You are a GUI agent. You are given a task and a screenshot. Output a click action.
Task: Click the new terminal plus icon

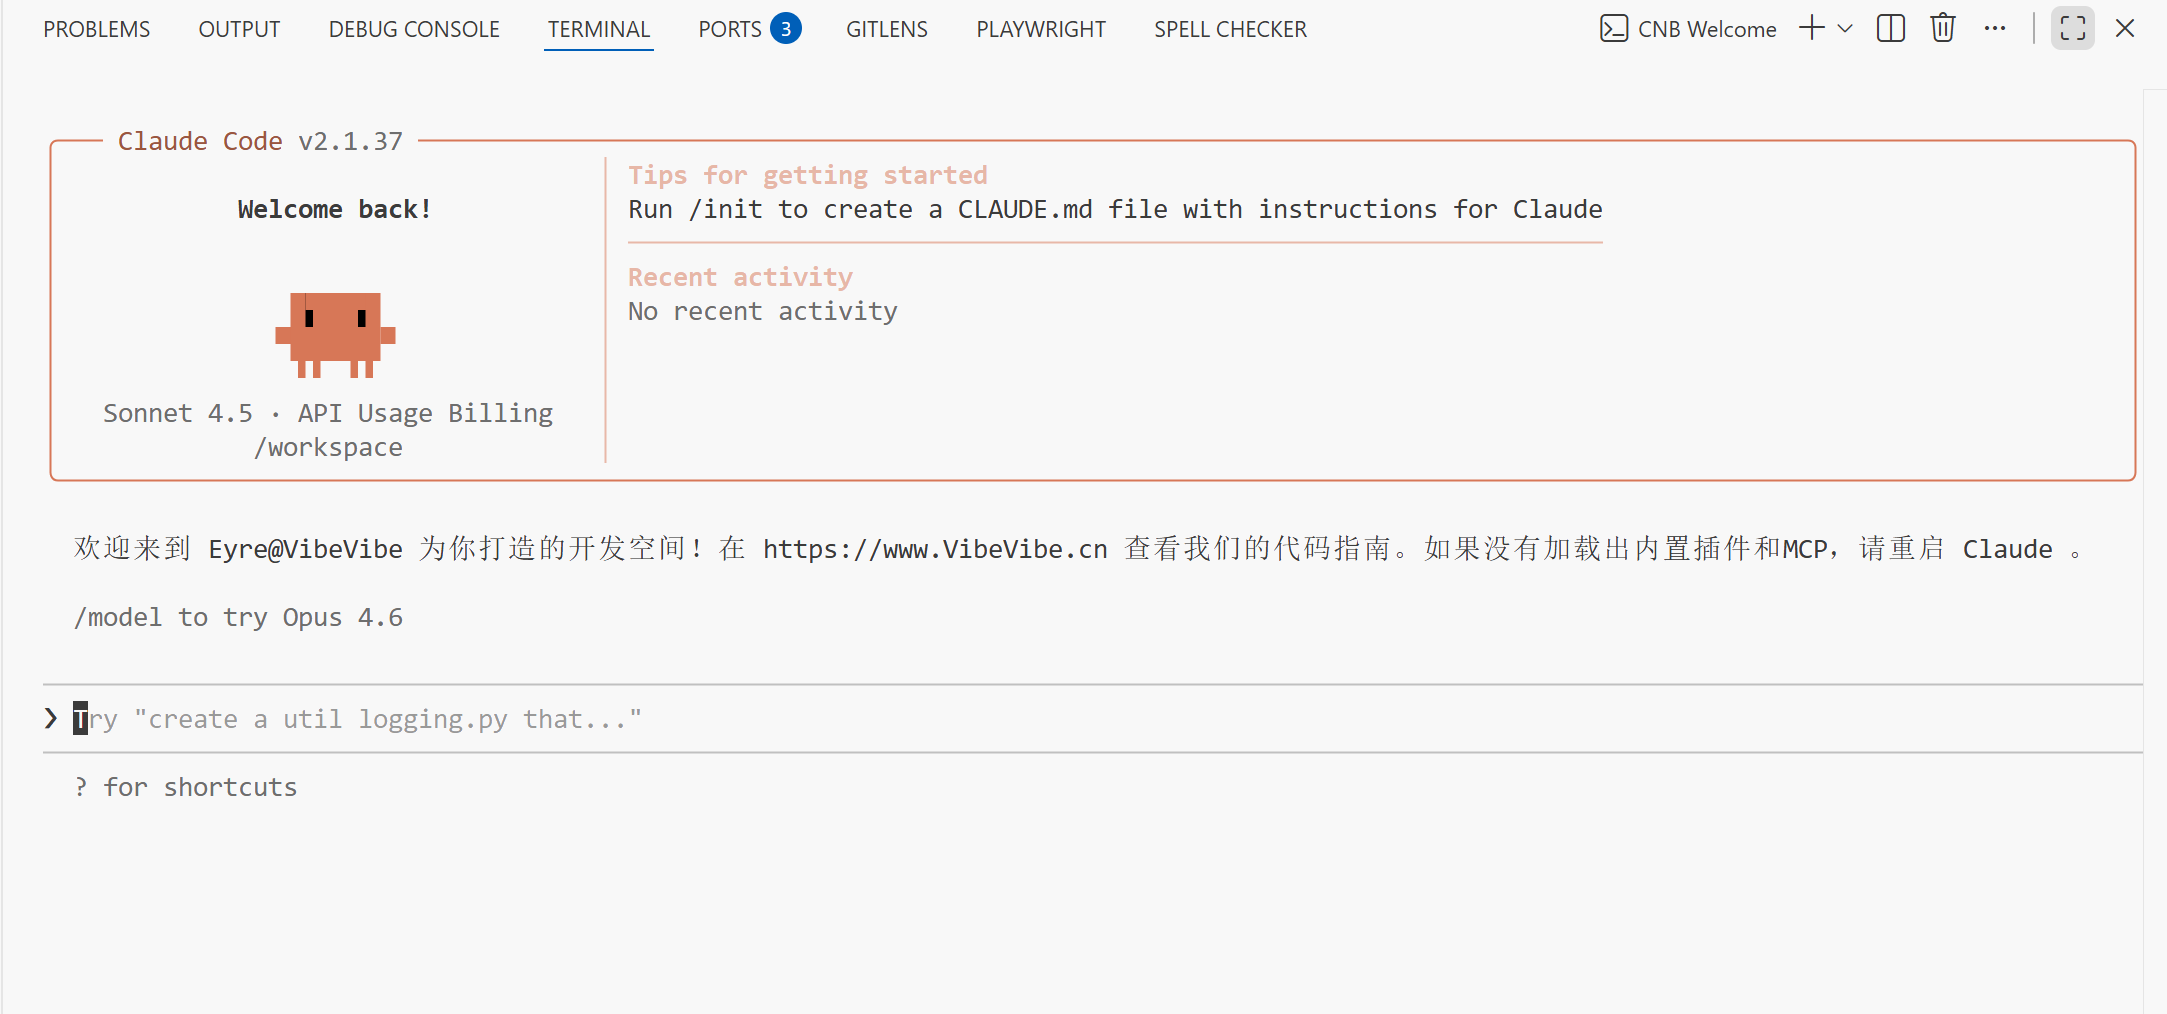coord(1811,28)
